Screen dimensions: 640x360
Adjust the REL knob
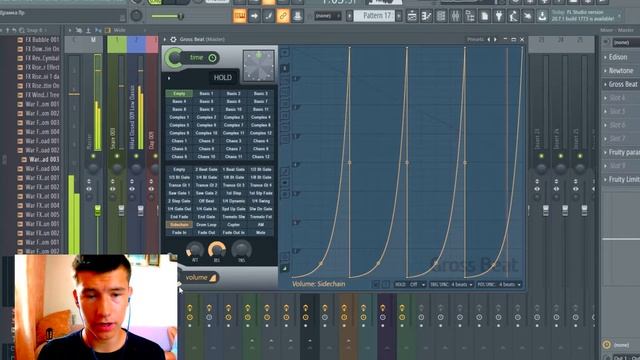[217, 249]
